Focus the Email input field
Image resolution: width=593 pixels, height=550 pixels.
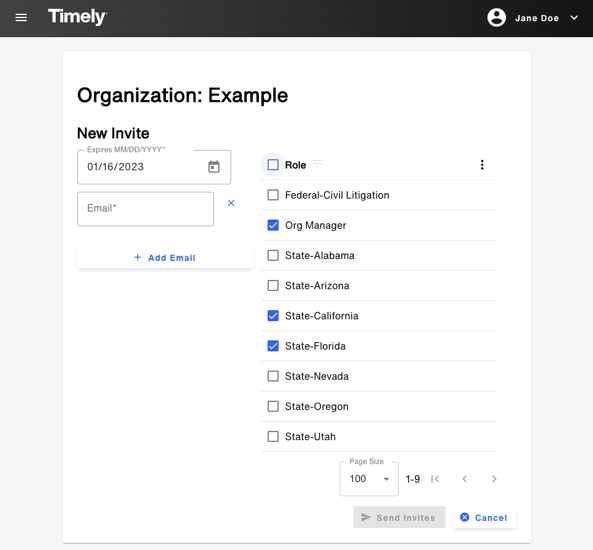coord(145,209)
